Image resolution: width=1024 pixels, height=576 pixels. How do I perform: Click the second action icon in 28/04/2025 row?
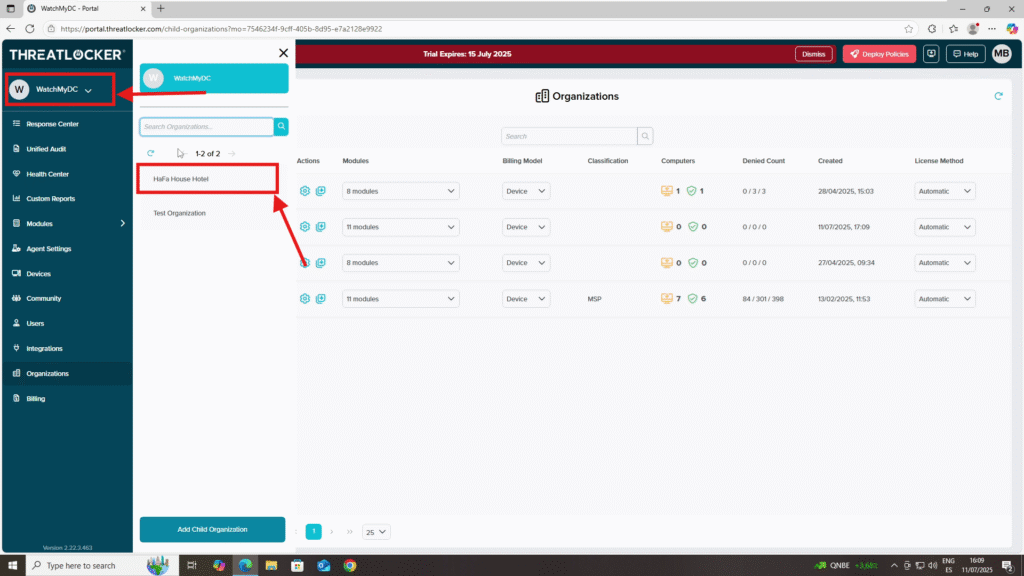321,191
